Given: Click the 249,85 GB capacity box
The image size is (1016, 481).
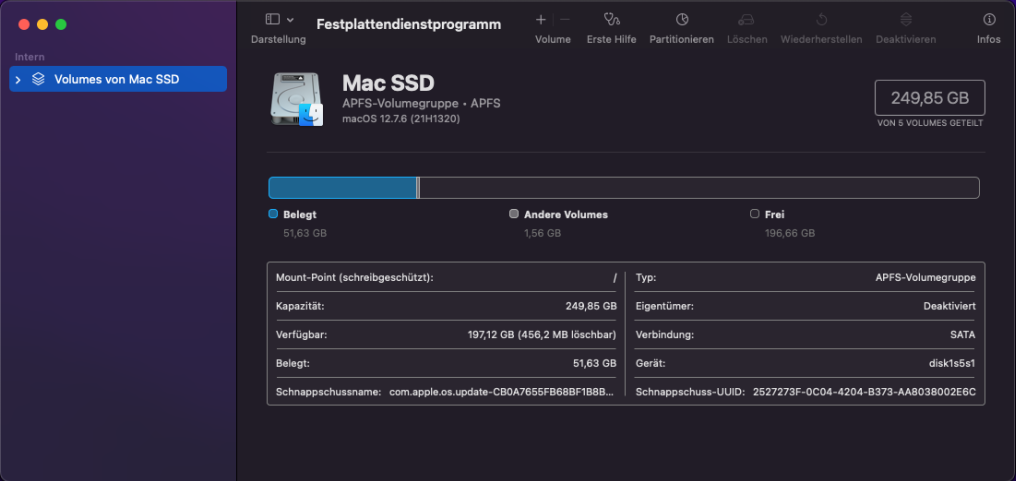Looking at the screenshot, I should tap(930, 98).
